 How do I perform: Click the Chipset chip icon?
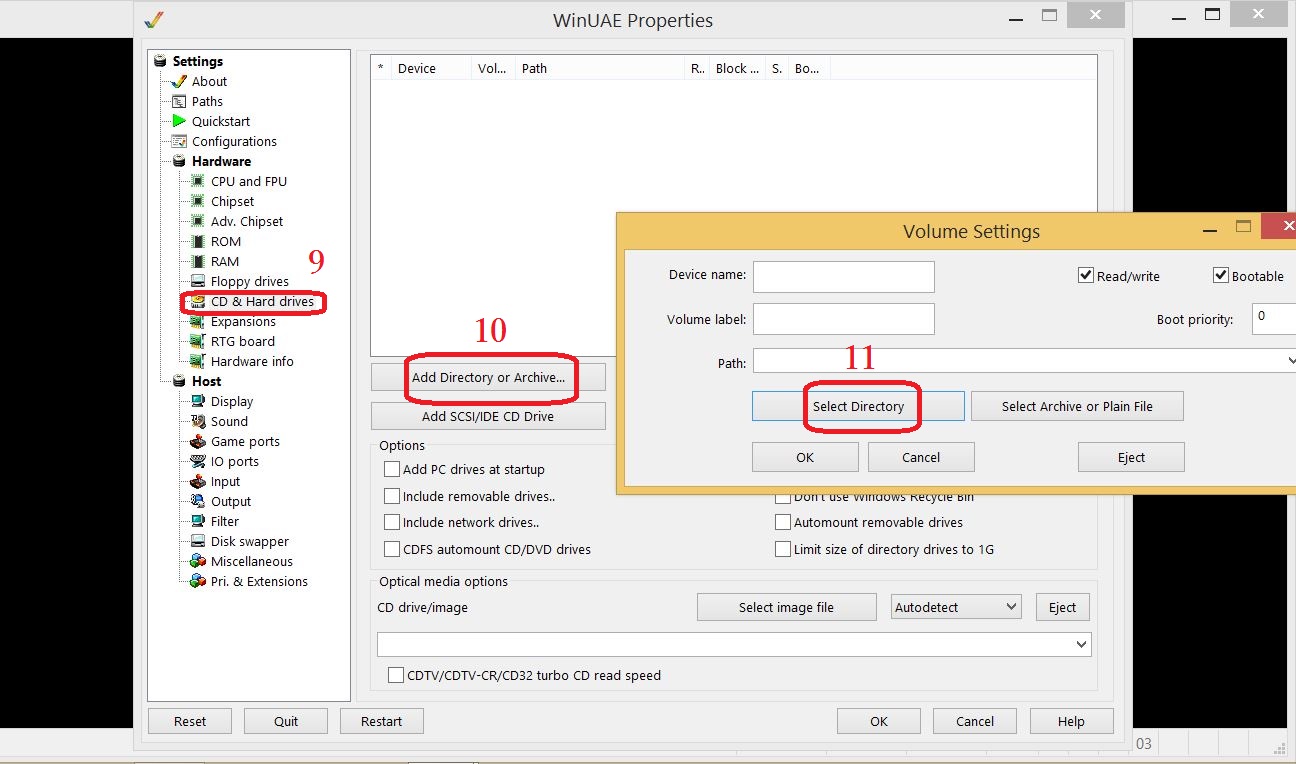point(198,201)
